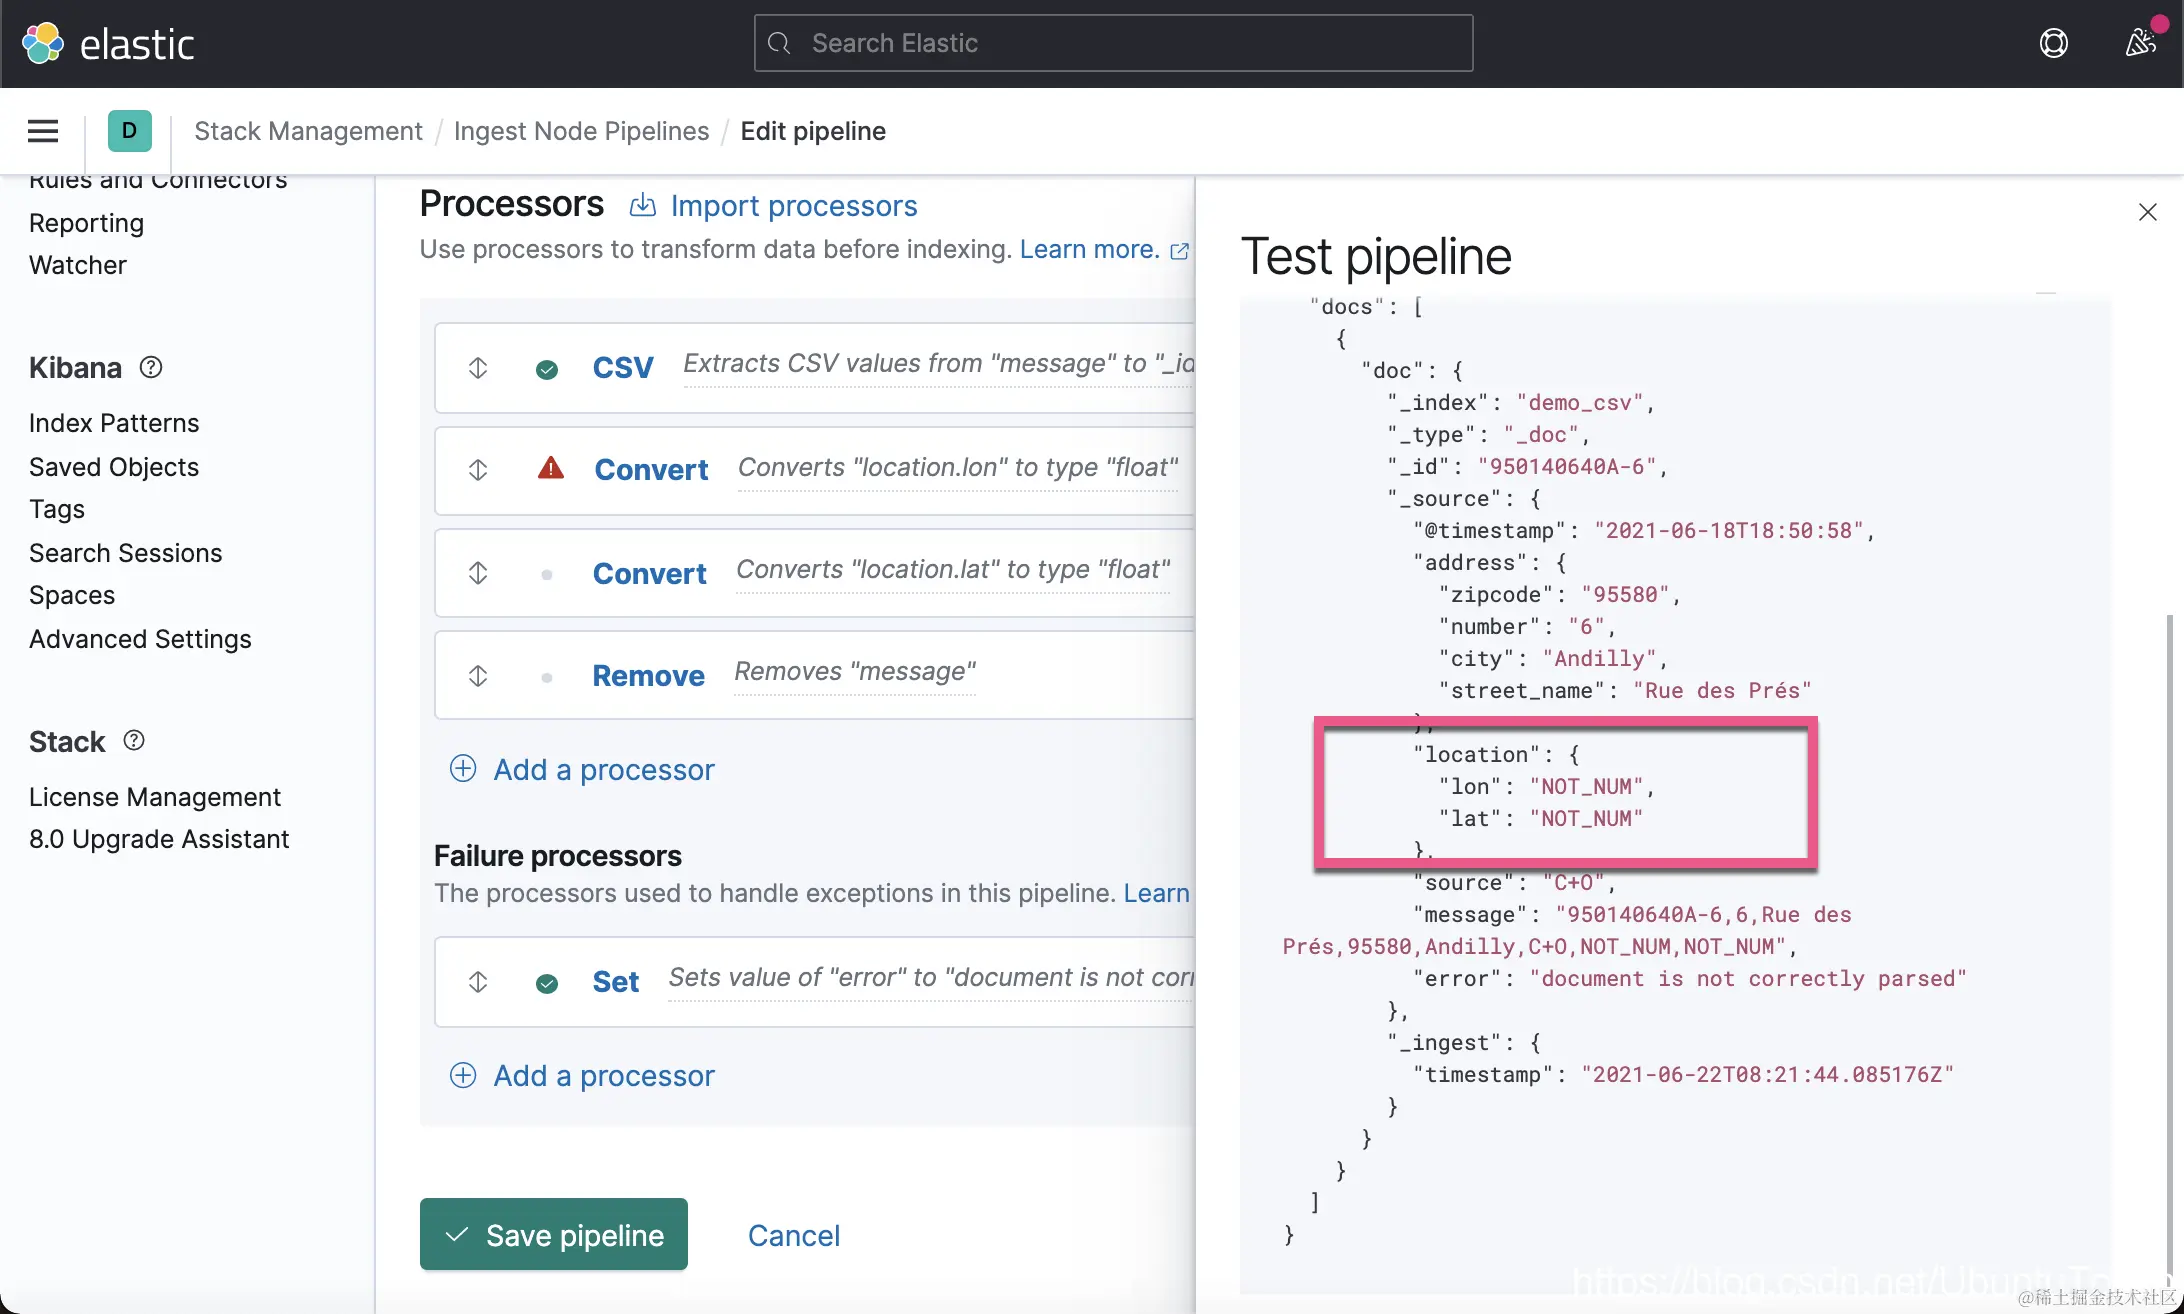Image resolution: width=2184 pixels, height=1314 pixels.
Task: Click the Save pipeline button
Action: [554, 1235]
